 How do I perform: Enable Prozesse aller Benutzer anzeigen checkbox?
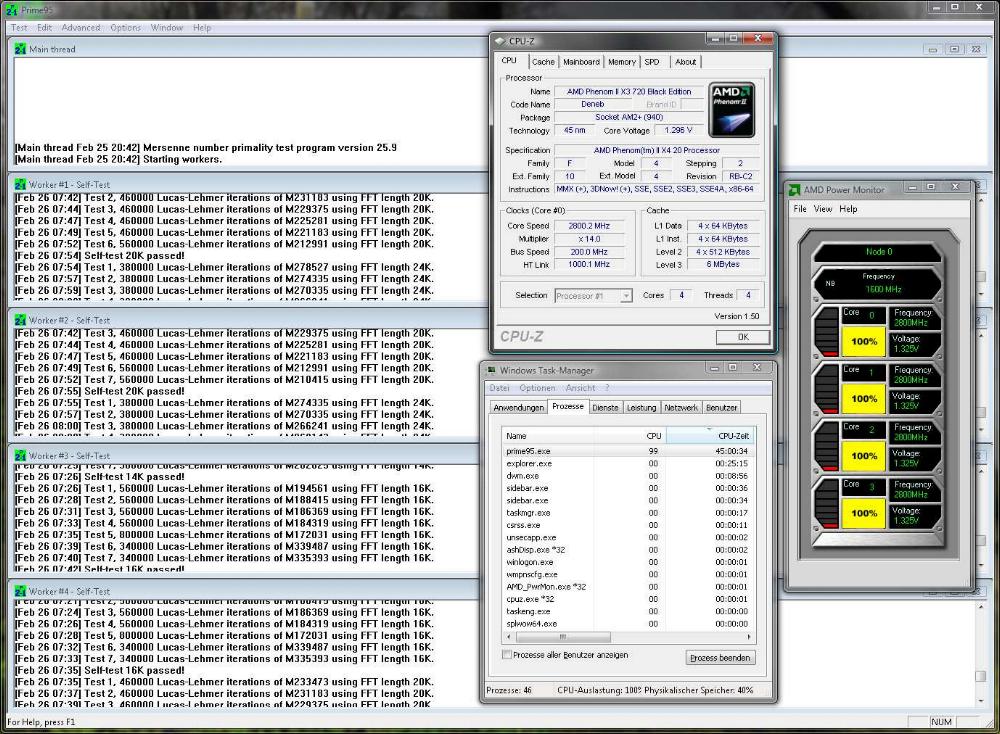point(507,655)
